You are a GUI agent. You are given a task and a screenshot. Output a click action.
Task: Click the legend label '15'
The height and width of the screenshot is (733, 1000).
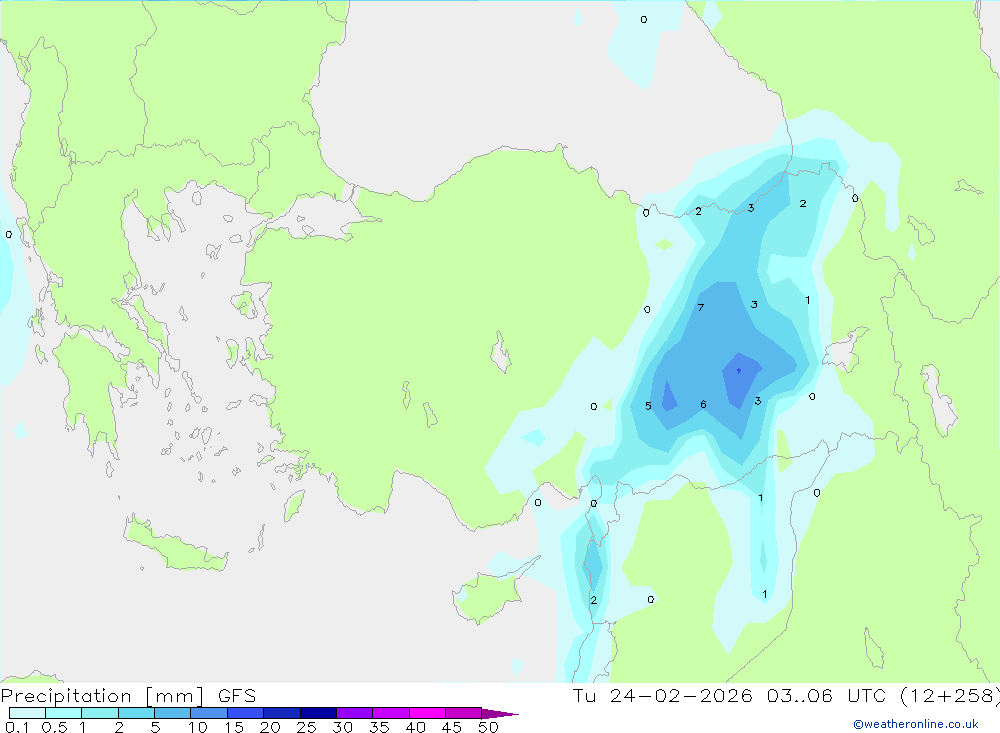[234, 727]
